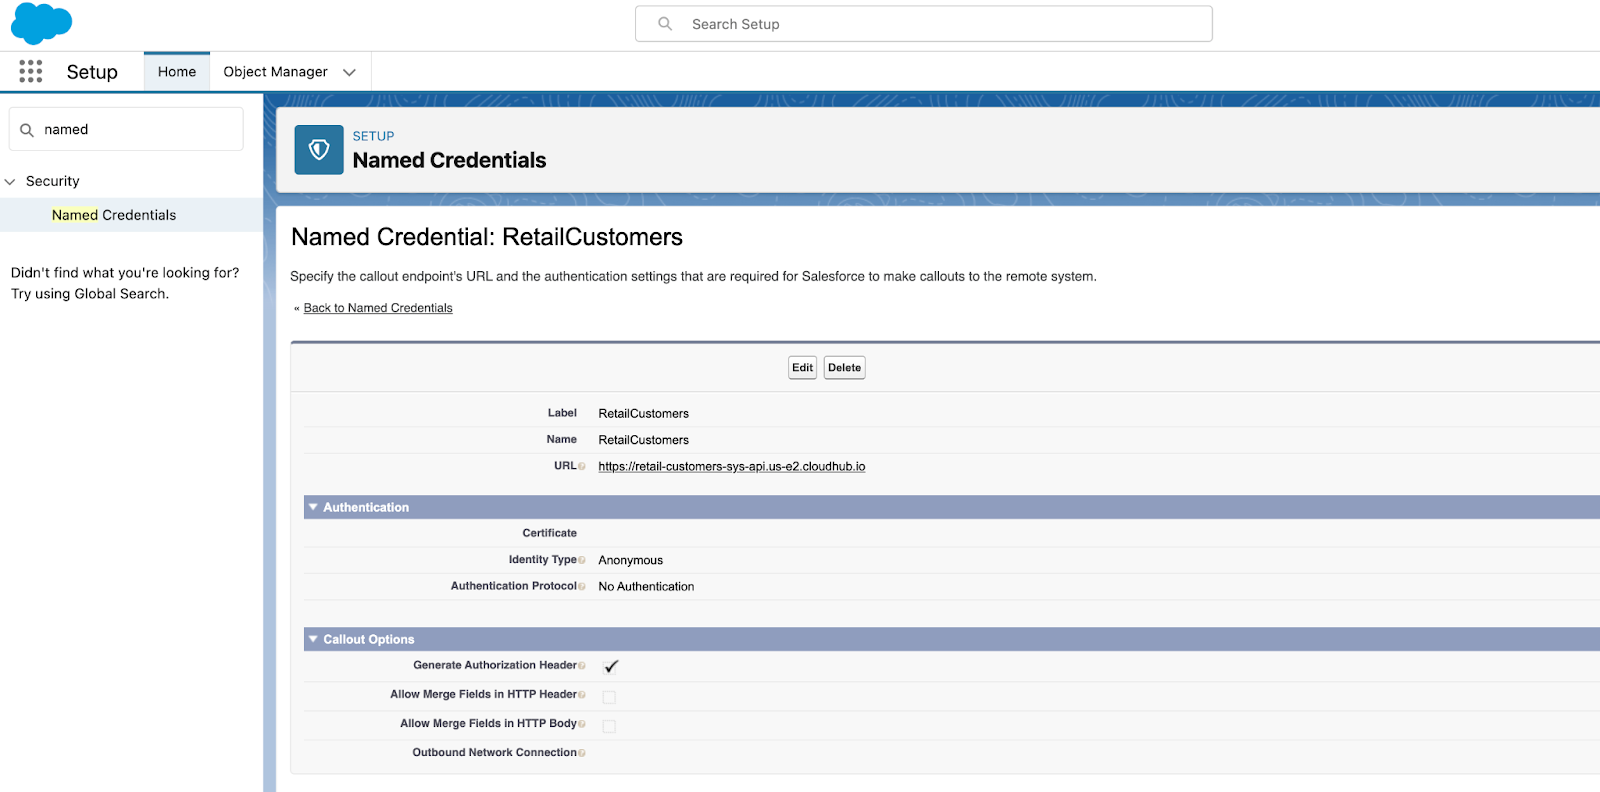Focus the Search Setup field
1600x792 pixels.
click(x=924, y=24)
